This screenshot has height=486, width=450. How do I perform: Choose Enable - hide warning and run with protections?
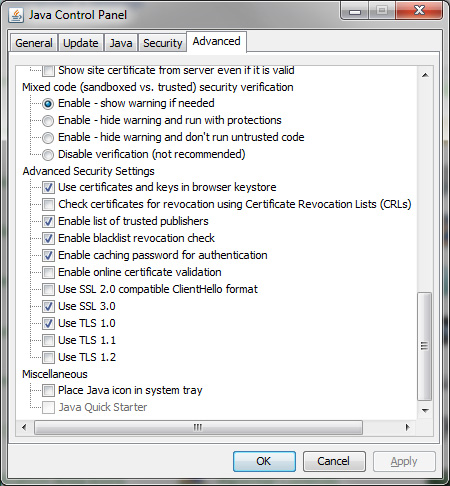point(48,120)
